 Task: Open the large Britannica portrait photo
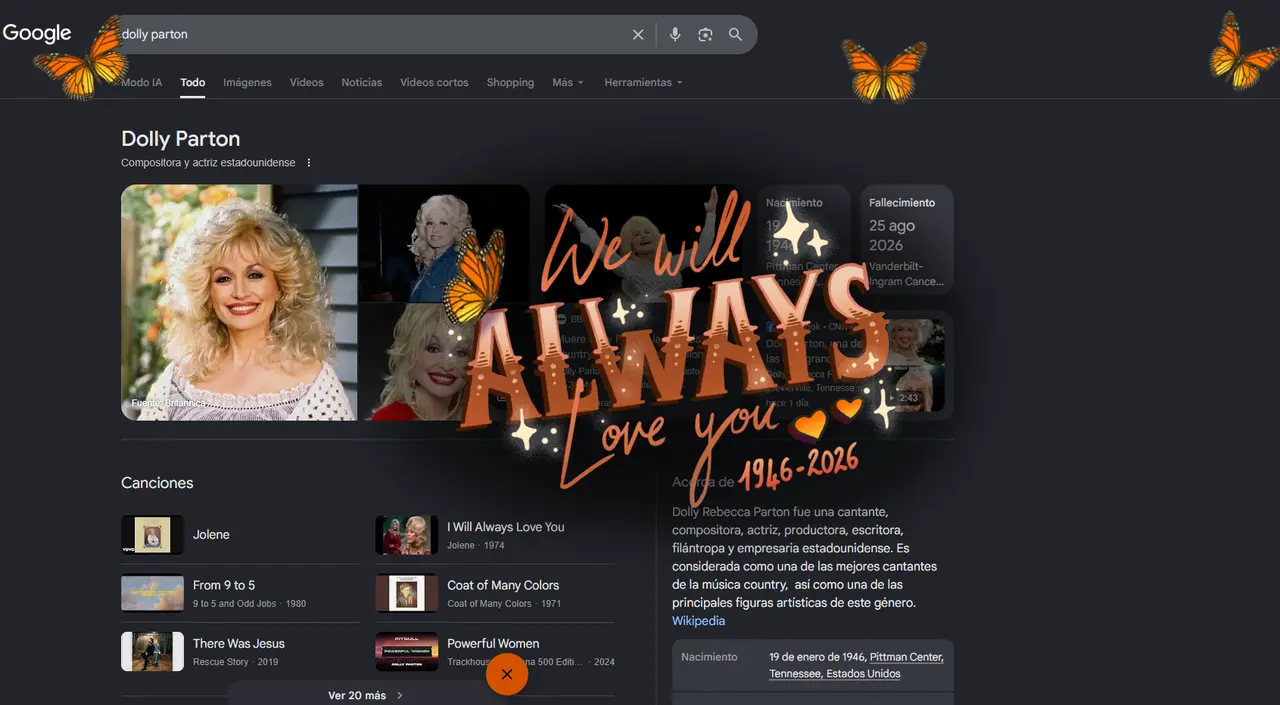pos(239,302)
